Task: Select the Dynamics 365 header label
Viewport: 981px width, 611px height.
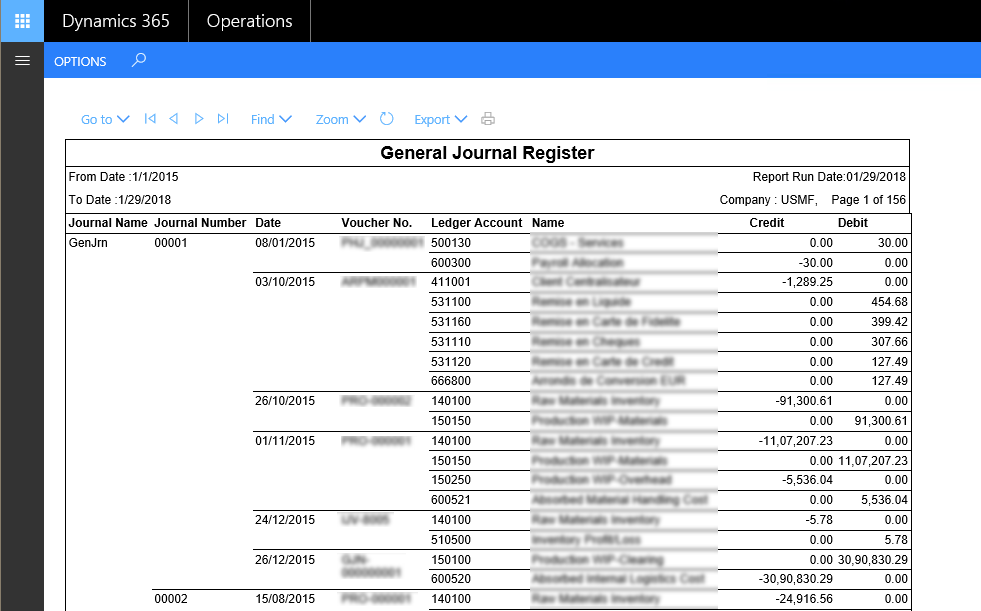Action: click(x=115, y=20)
